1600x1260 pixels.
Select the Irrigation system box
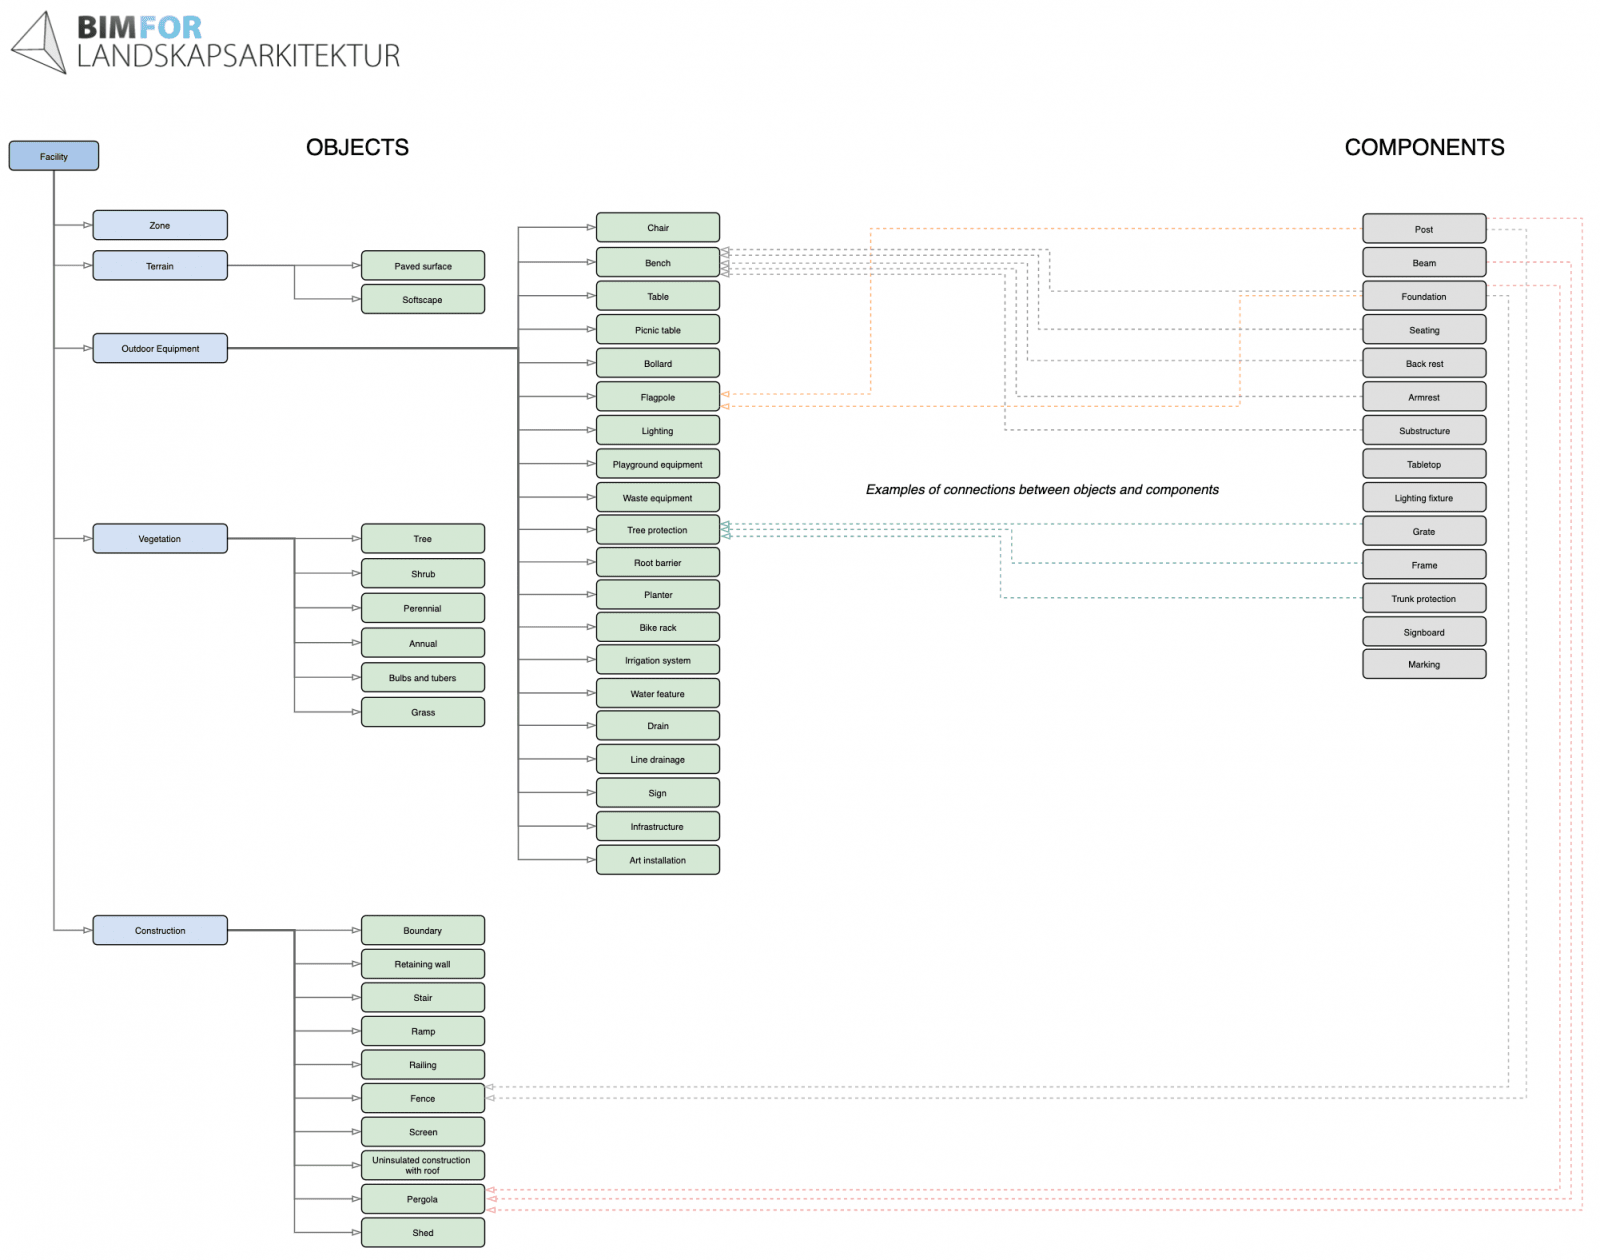[x=658, y=660]
